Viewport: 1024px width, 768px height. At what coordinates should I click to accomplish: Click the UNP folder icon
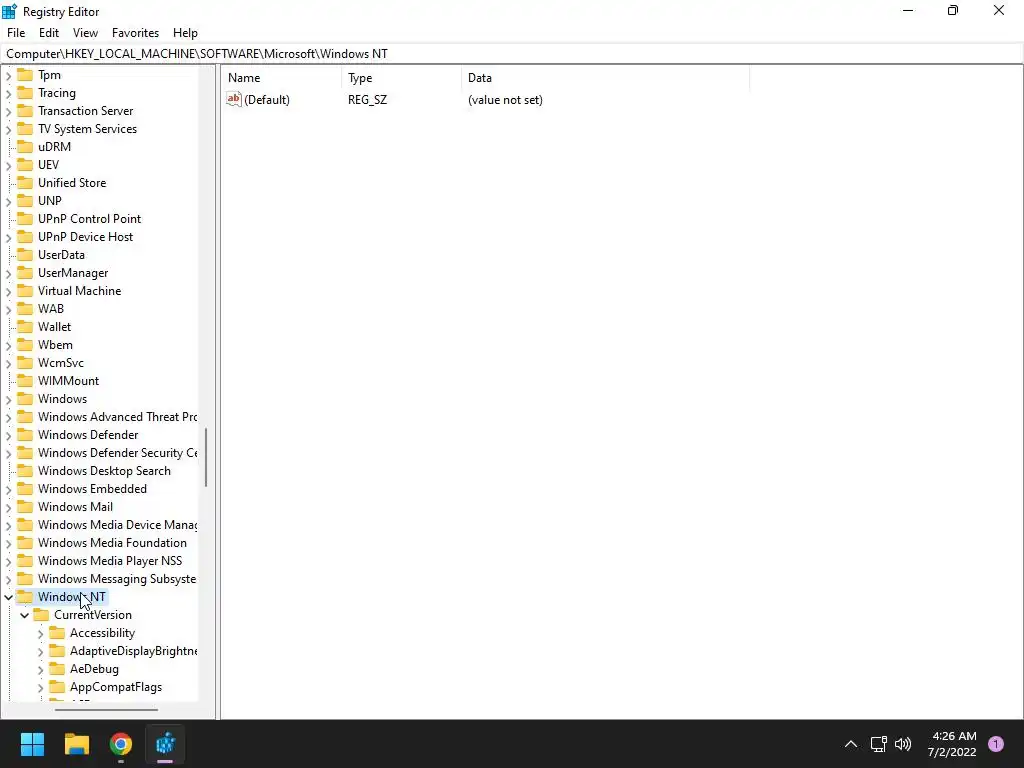pos(25,200)
